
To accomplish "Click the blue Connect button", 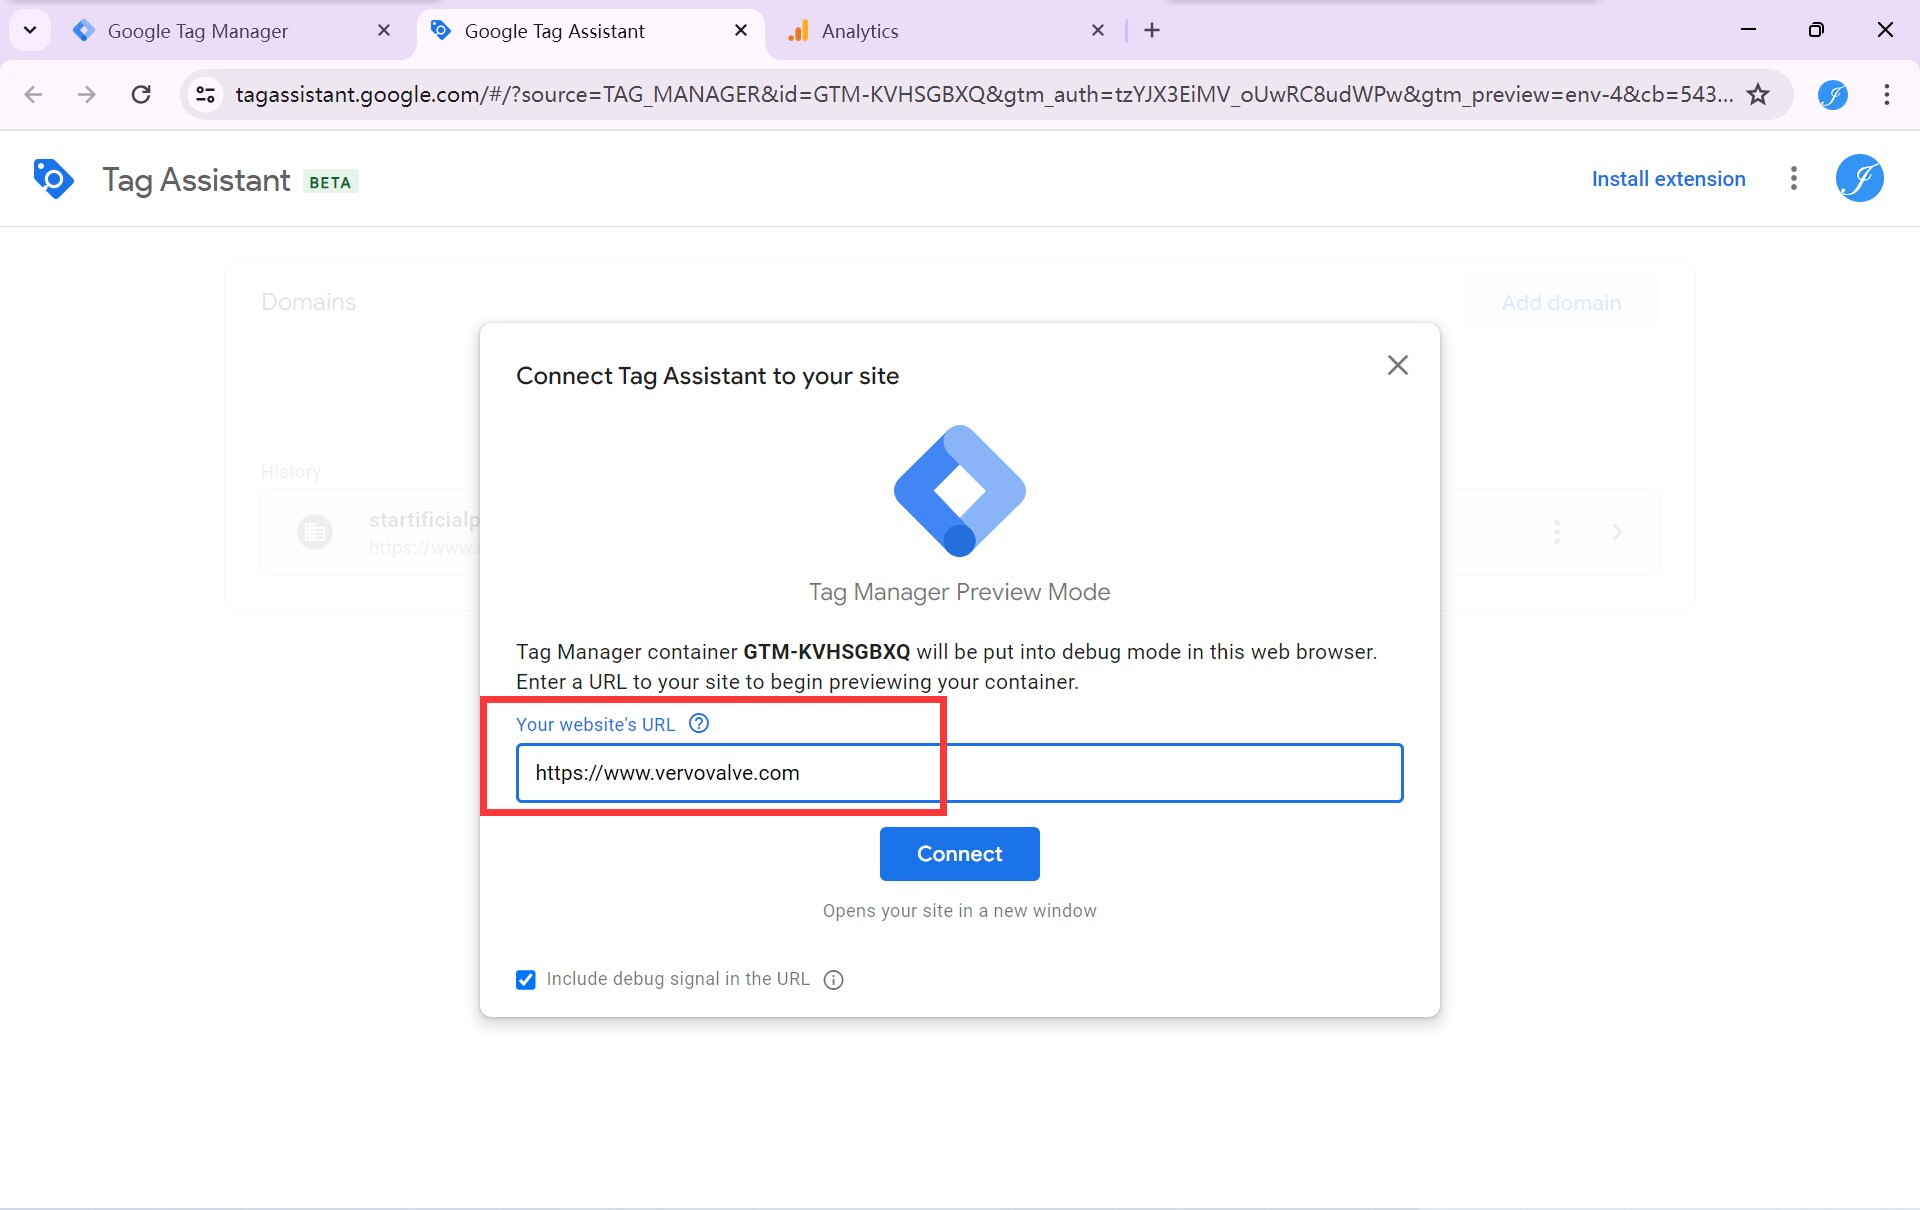I will (x=959, y=854).
